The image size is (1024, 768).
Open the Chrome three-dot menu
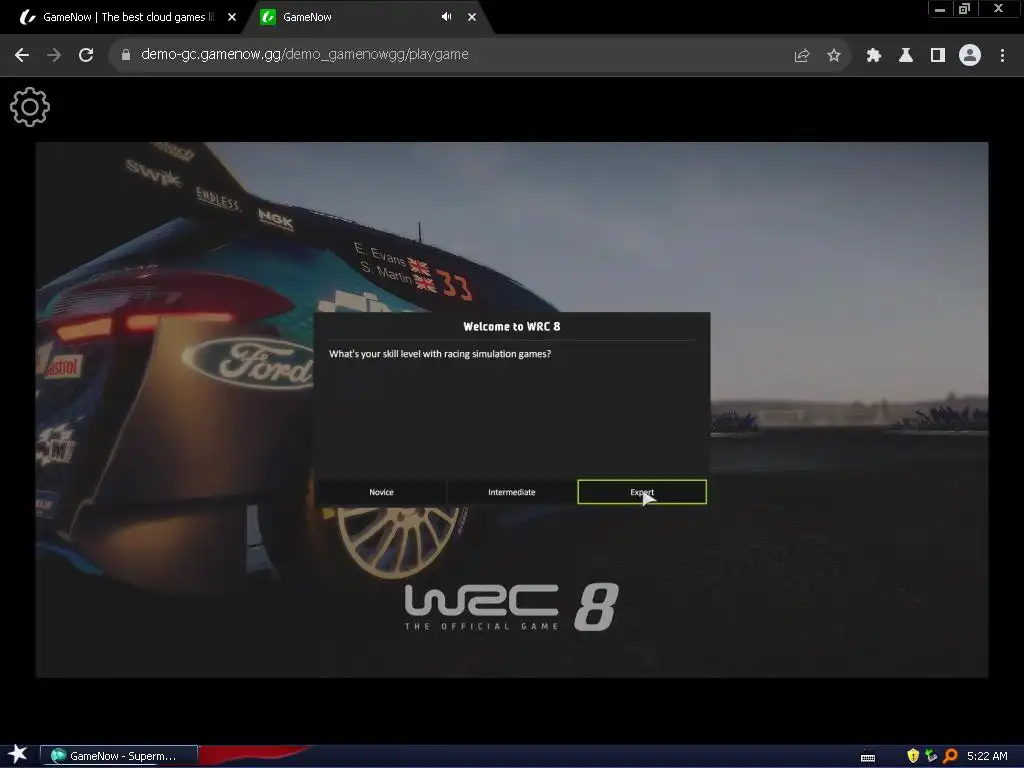point(1002,56)
